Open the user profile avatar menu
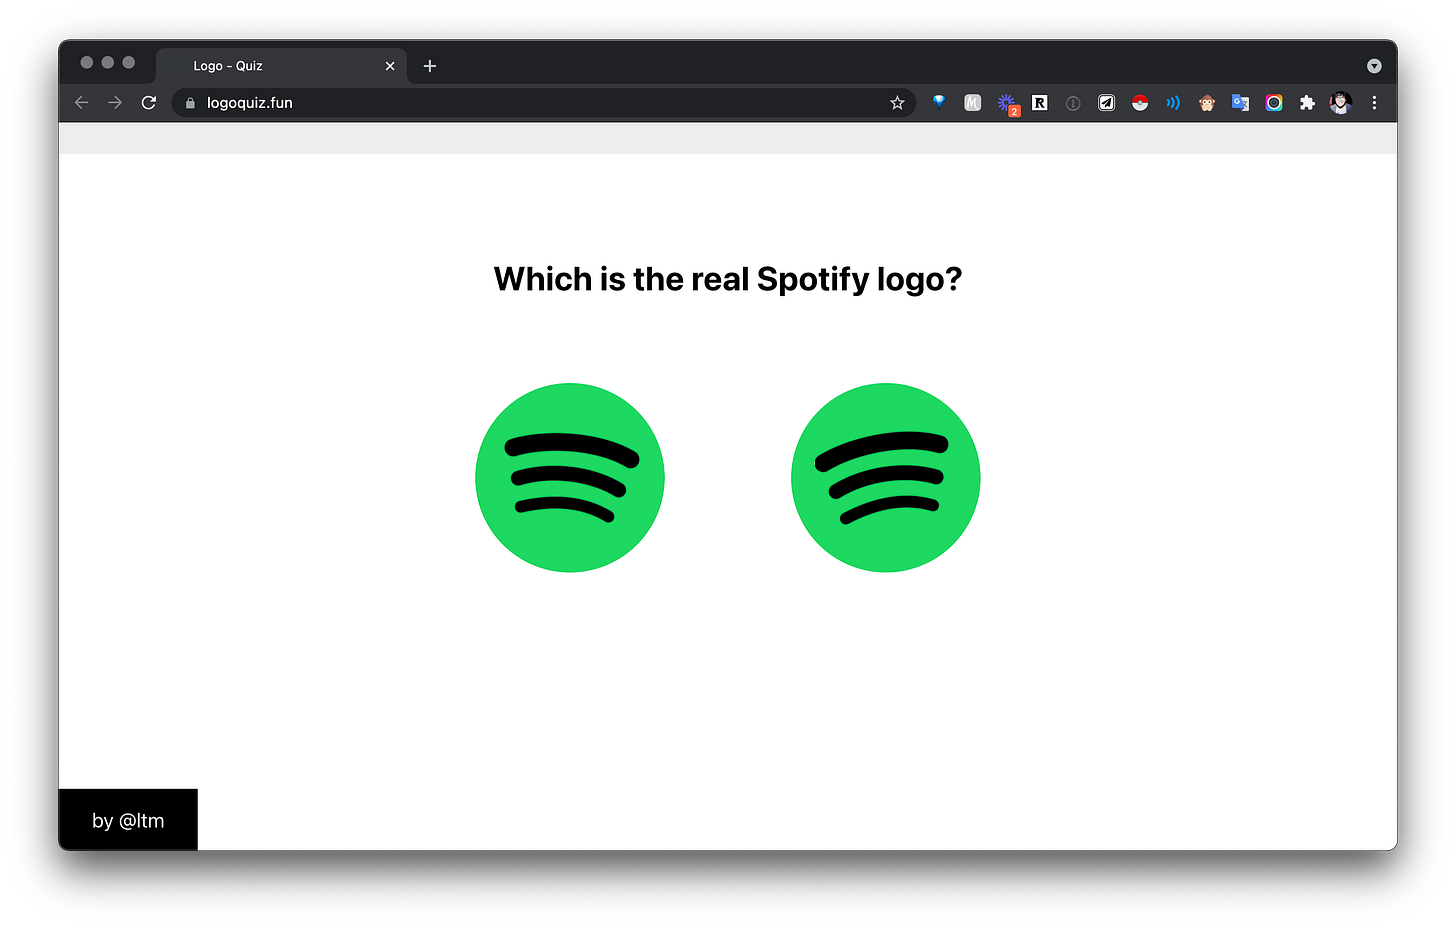The width and height of the screenshot is (1456, 928). 1341,103
